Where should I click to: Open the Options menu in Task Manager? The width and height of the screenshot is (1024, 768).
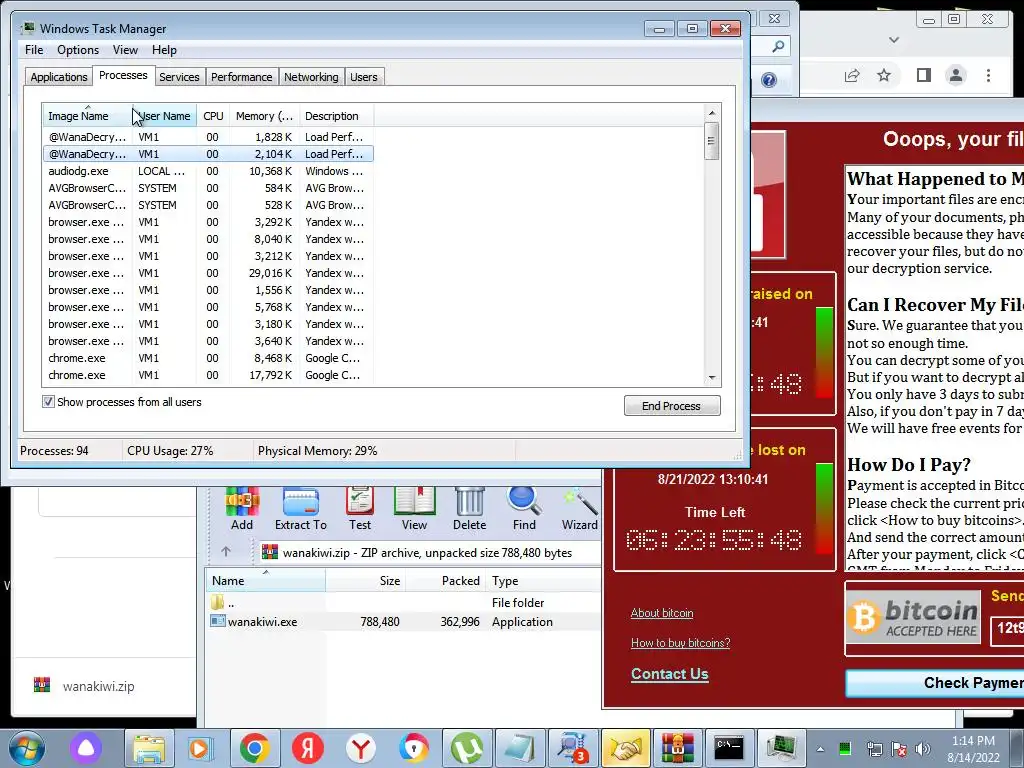click(78, 50)
